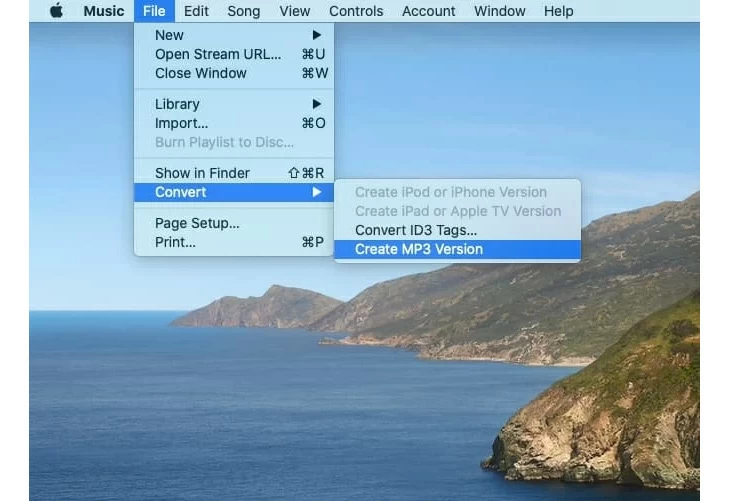Open Page Setup… dialog
Image resolution: width=729 pixels, height=501 pixels.
point(234,223)
